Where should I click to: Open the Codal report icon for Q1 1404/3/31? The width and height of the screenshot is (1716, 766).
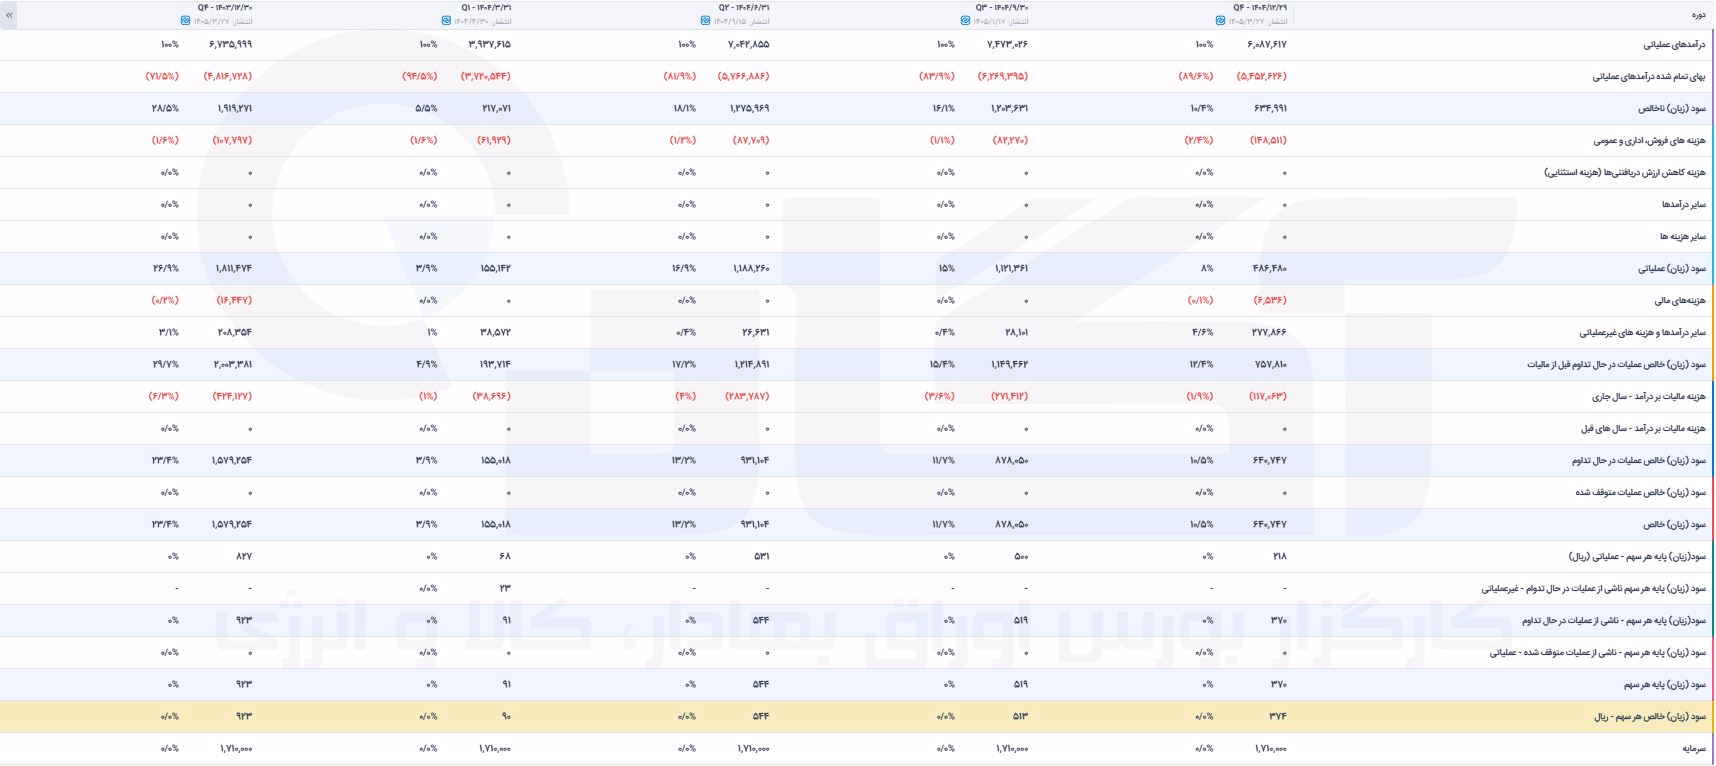coord(446,20)
